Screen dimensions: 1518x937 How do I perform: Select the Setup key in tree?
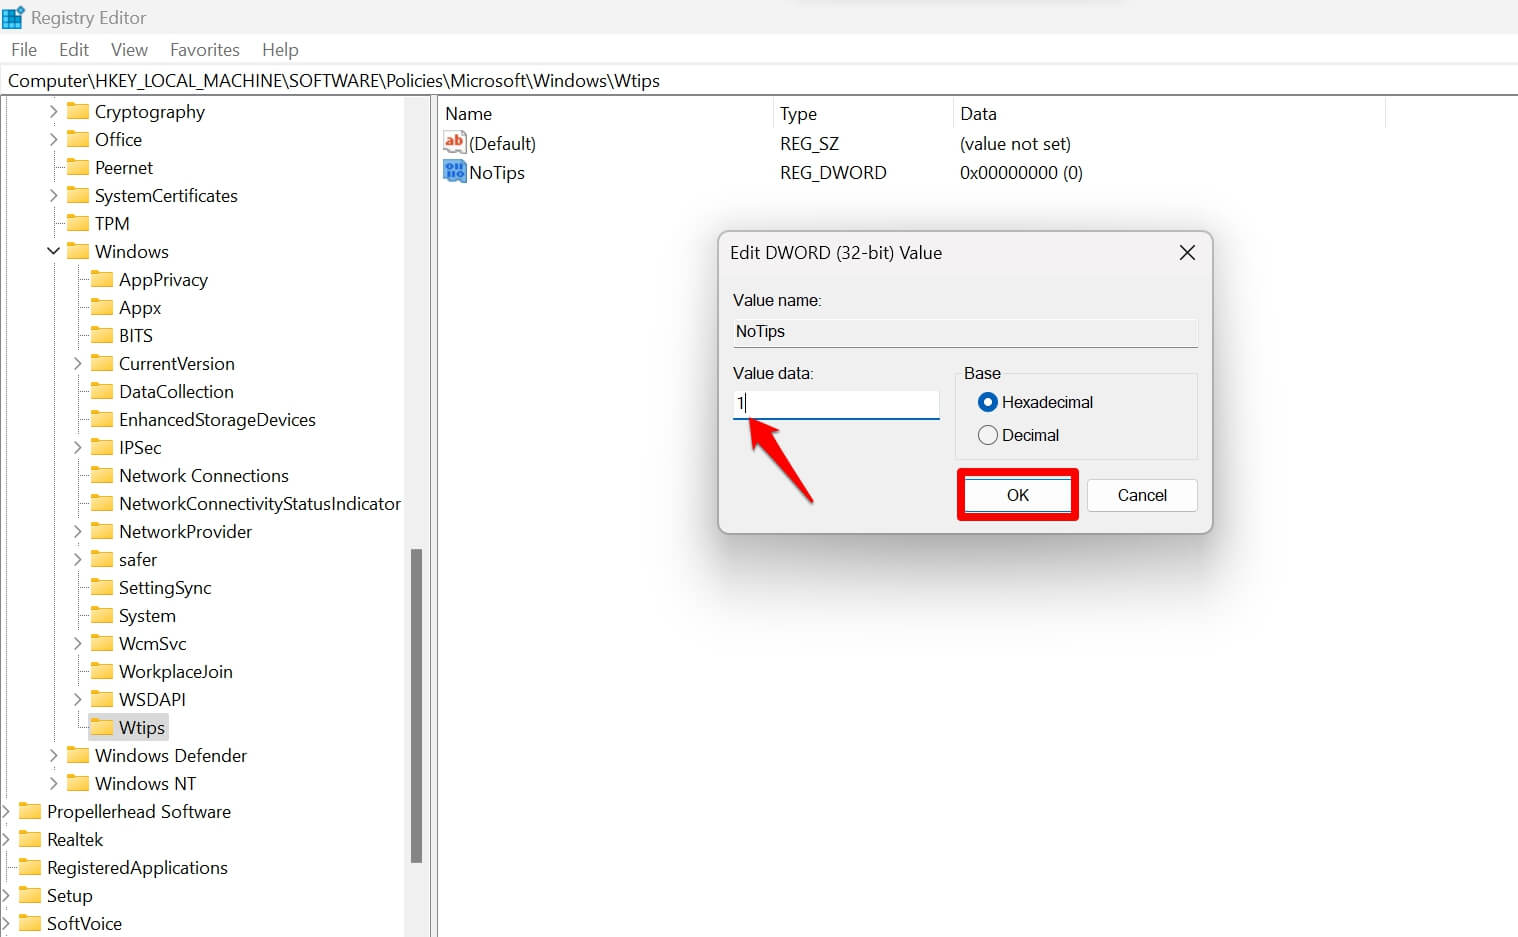pyautogui.click(x=69, y=895)
